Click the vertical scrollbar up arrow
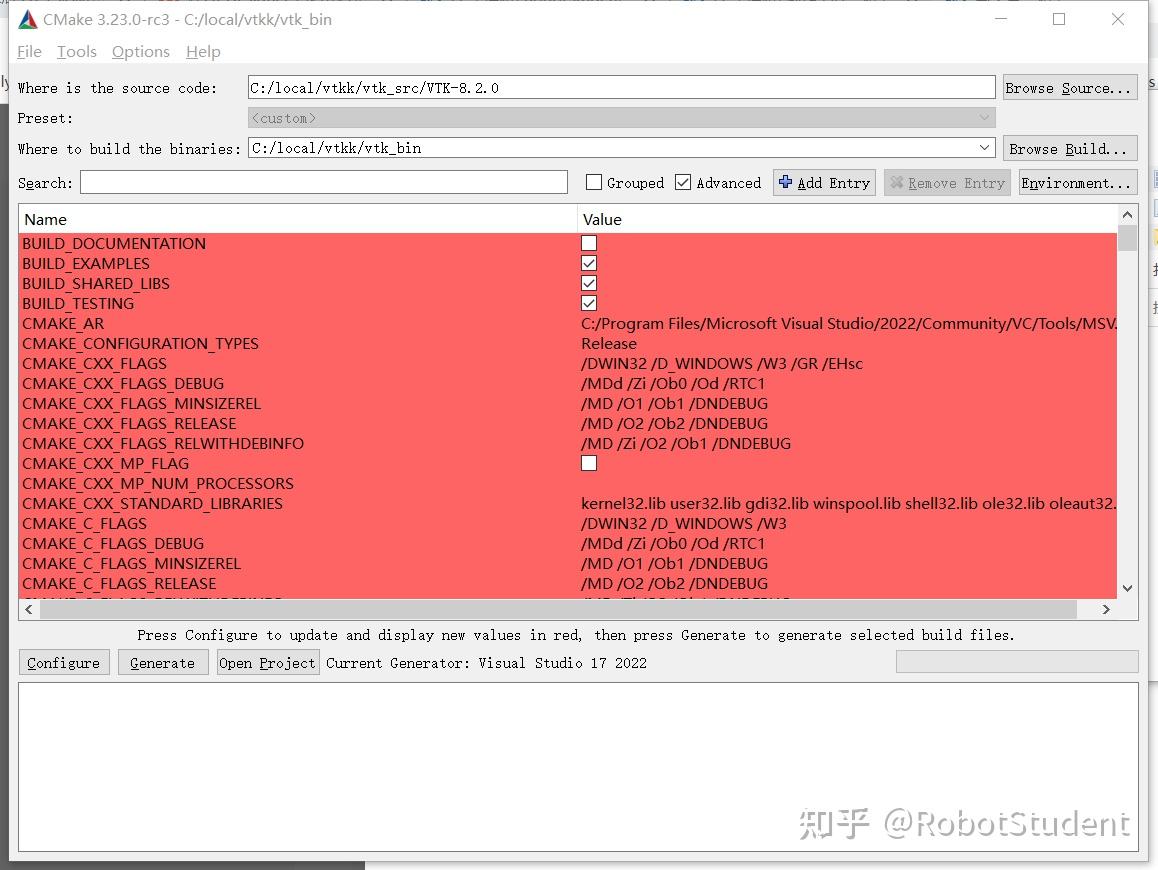 [1127, 213]
